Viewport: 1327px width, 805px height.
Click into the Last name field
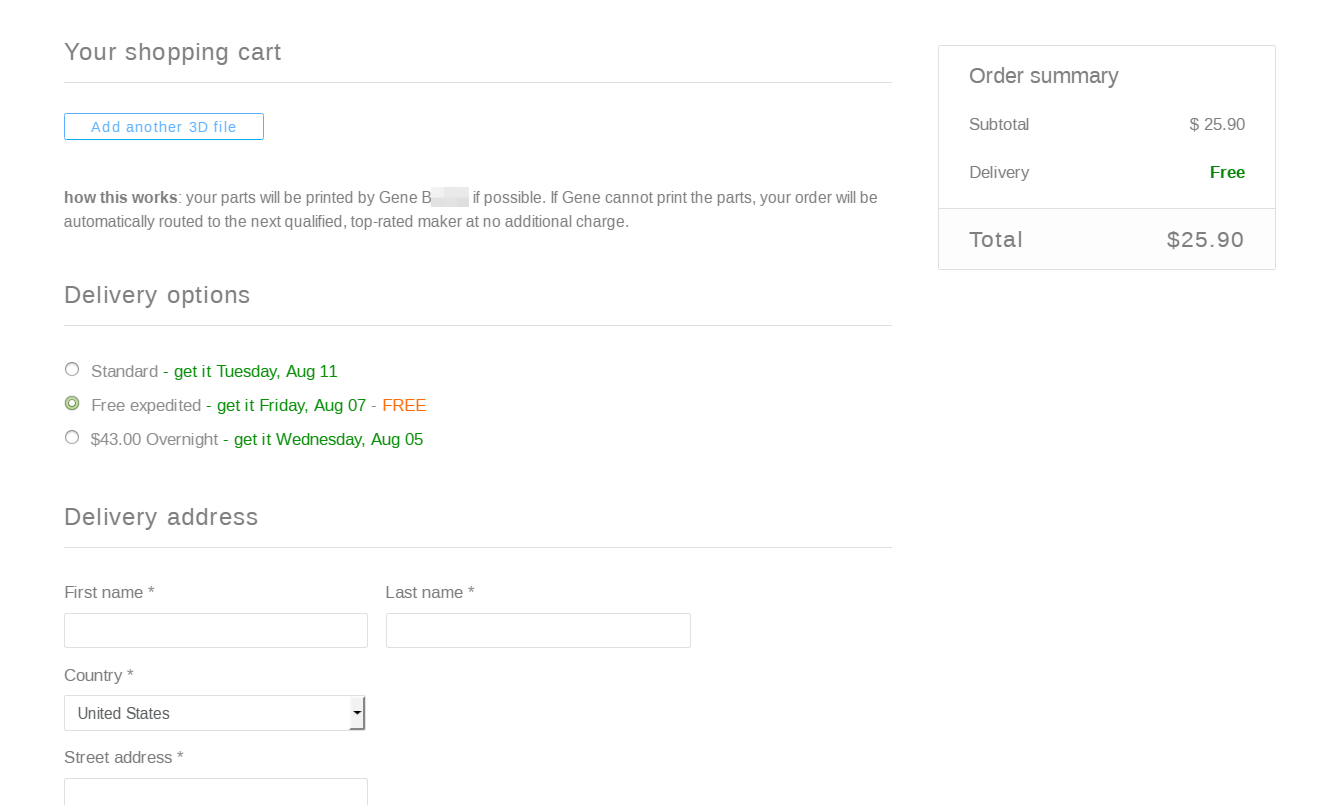point(538,630)
